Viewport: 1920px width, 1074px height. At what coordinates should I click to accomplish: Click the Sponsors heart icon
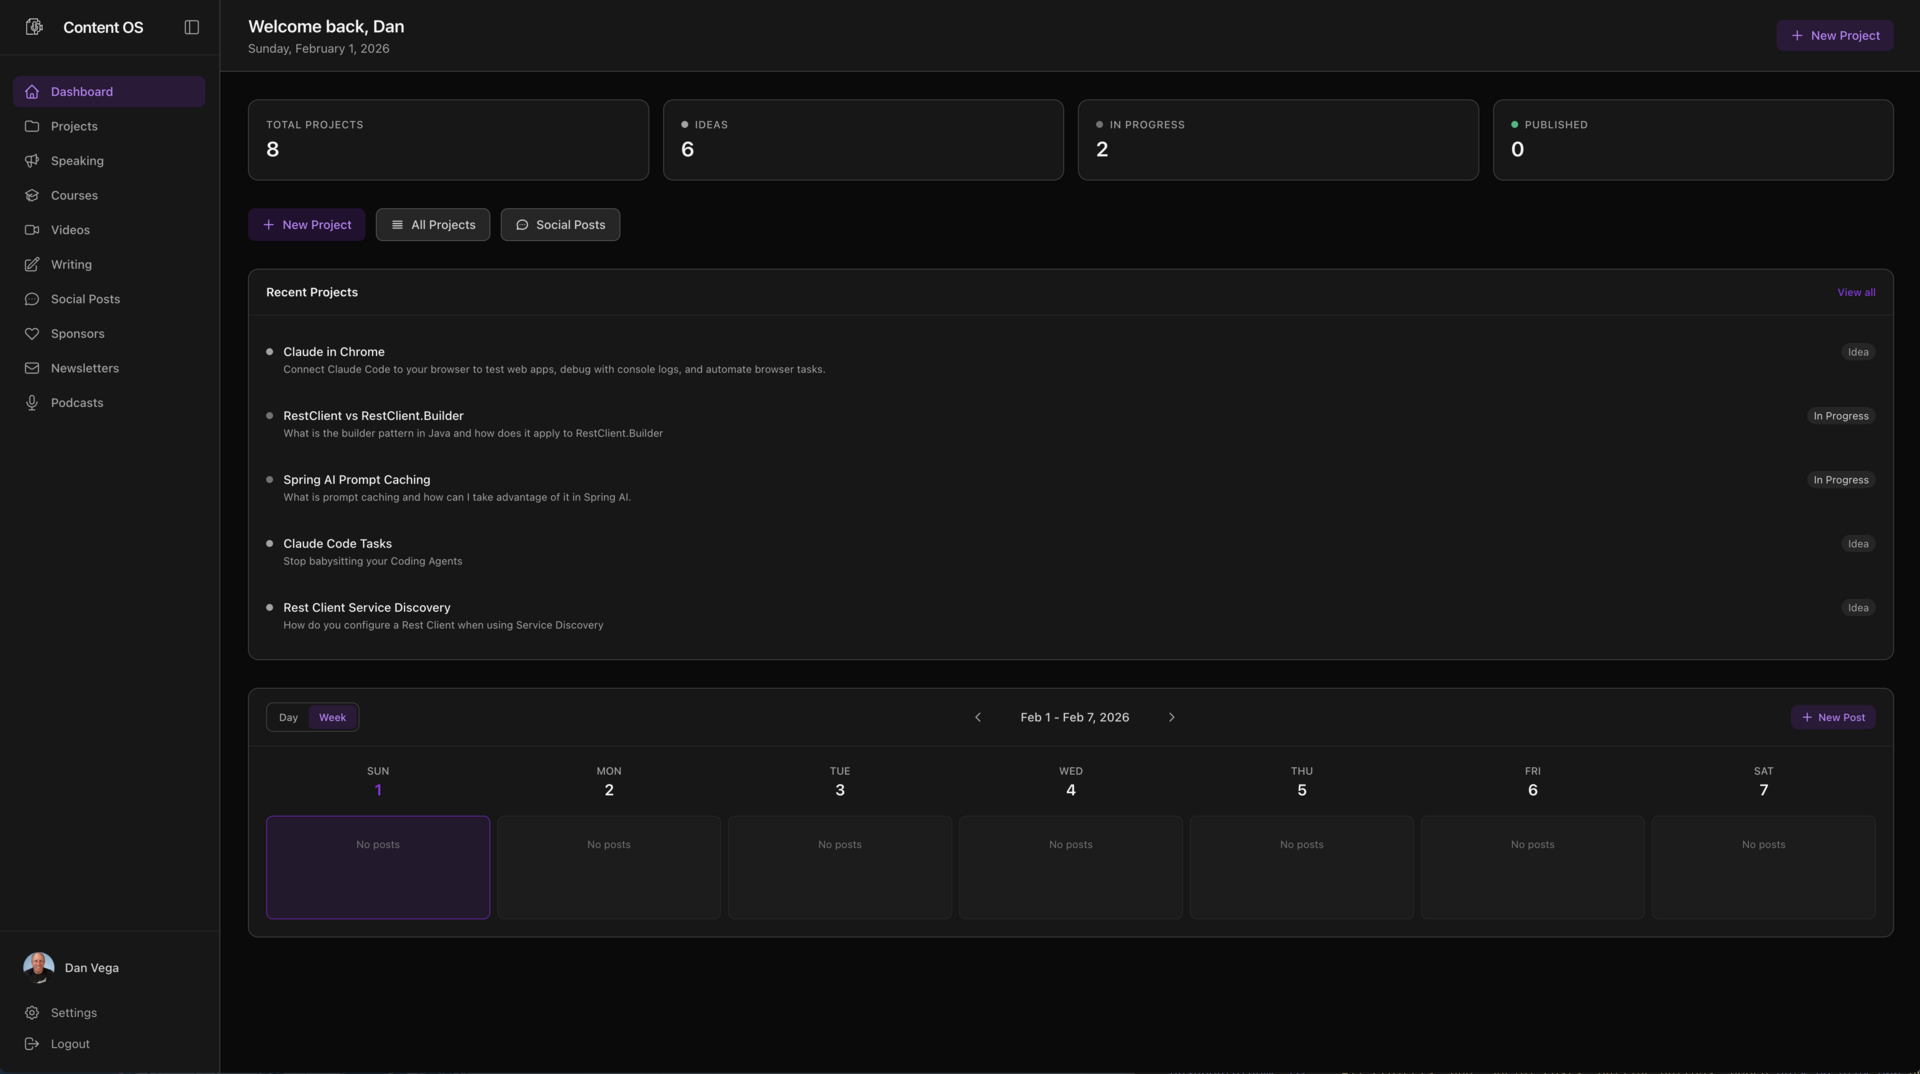point(33,333)
